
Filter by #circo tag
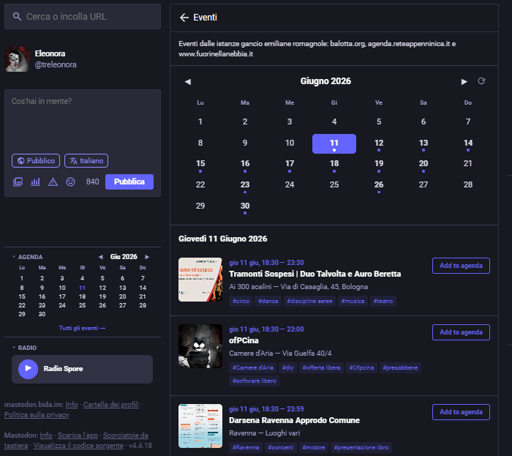tap(241, 301)
